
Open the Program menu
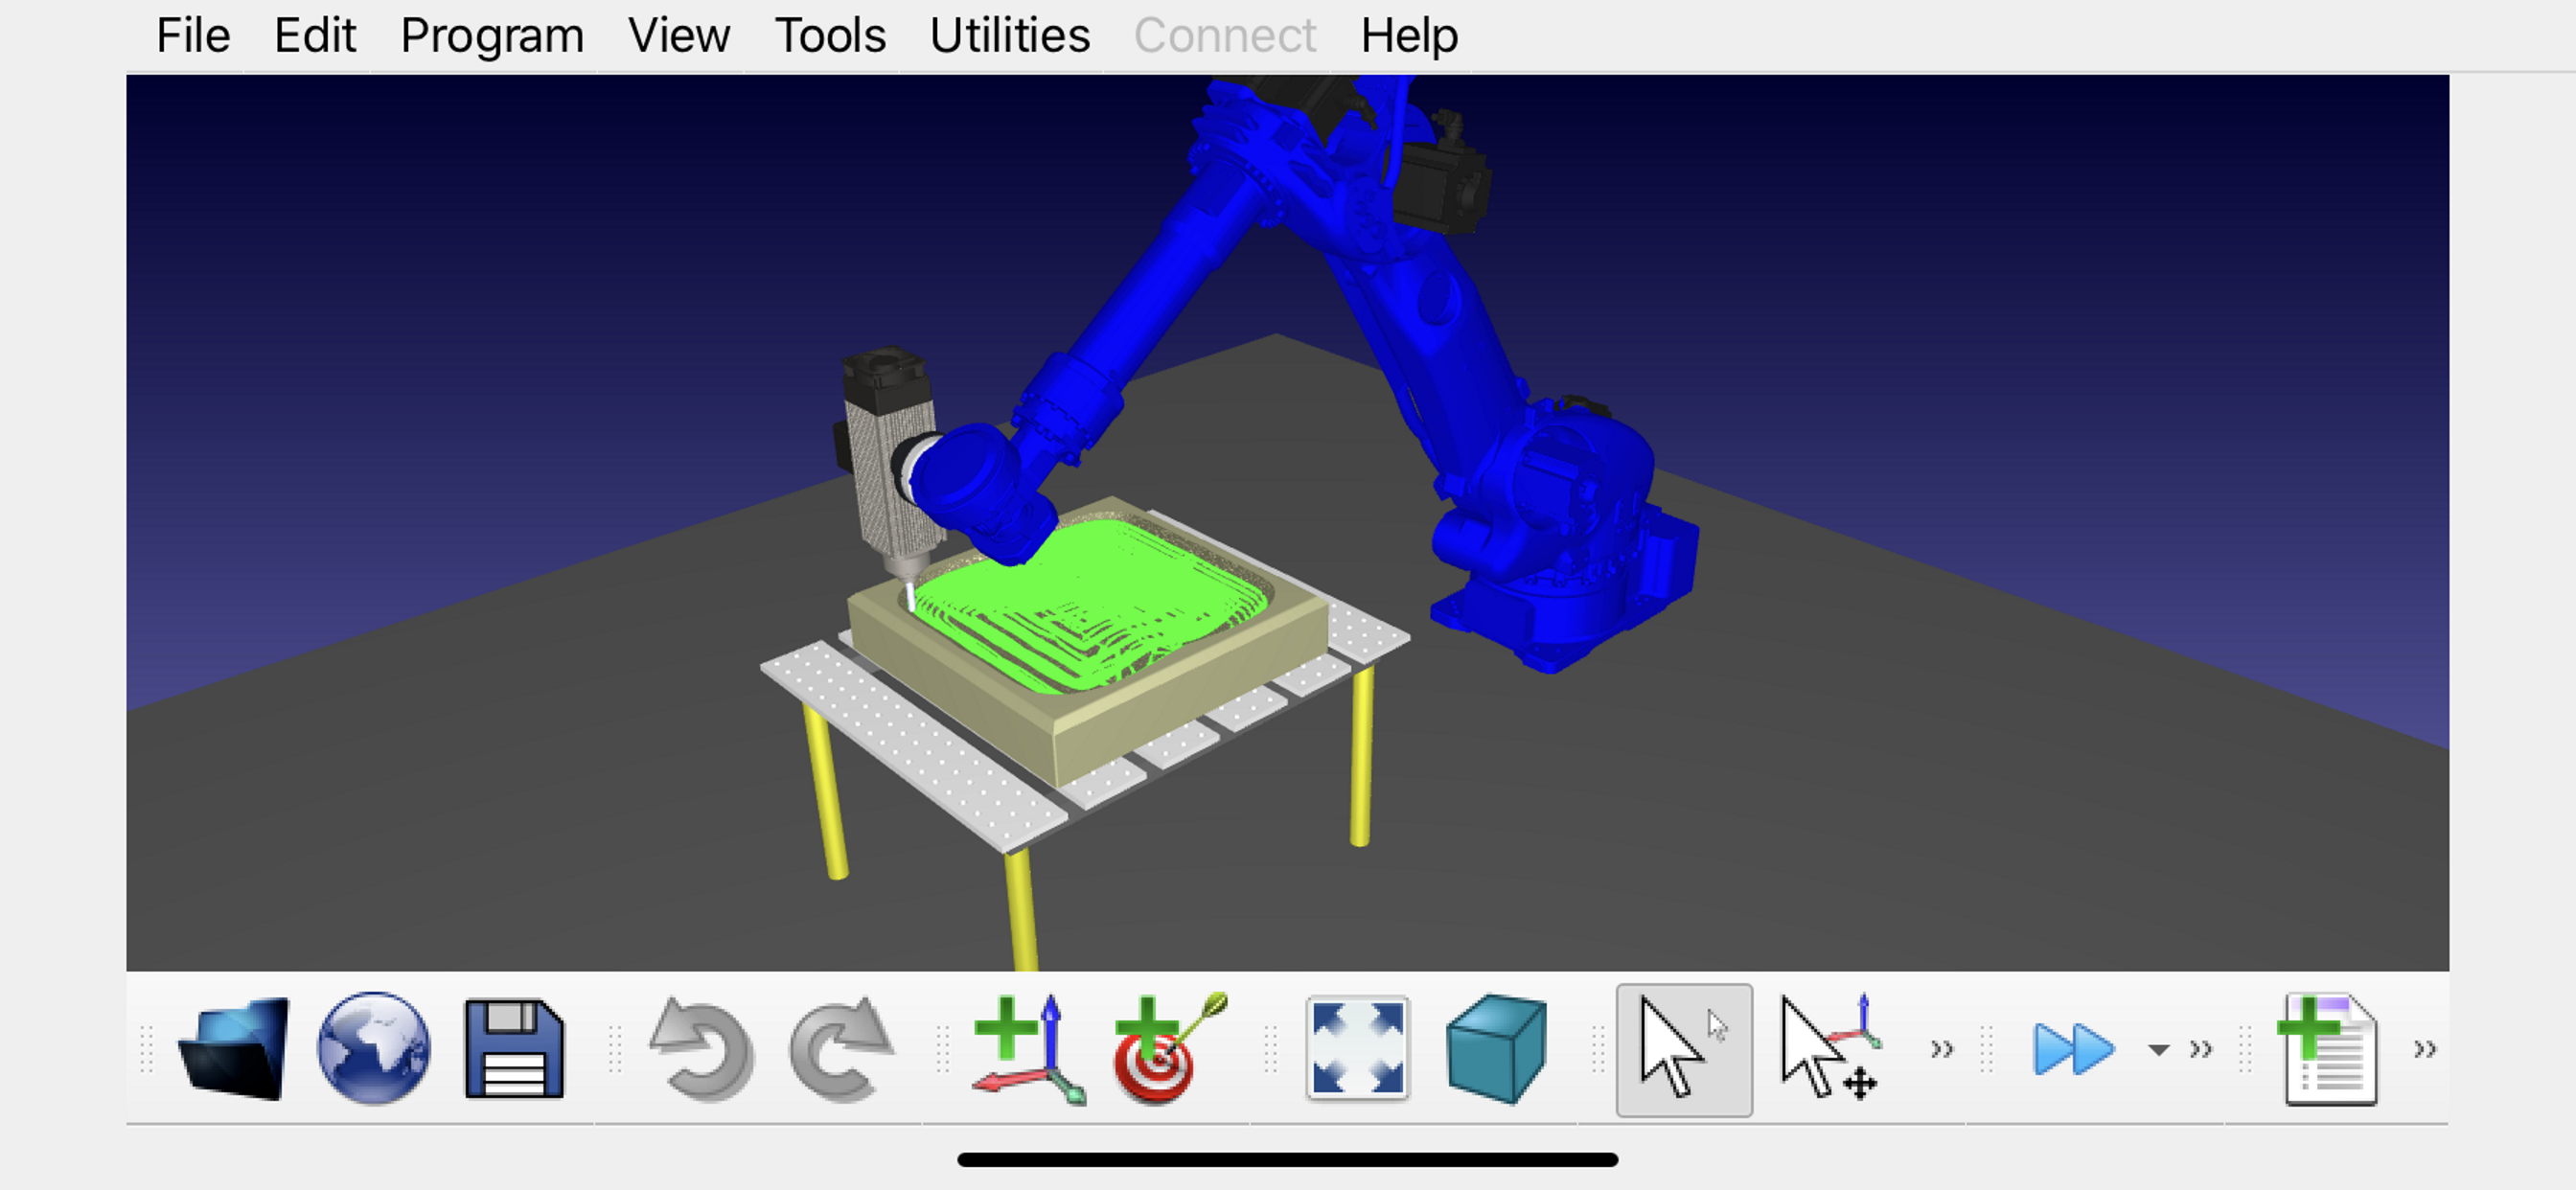coord(492,36)
